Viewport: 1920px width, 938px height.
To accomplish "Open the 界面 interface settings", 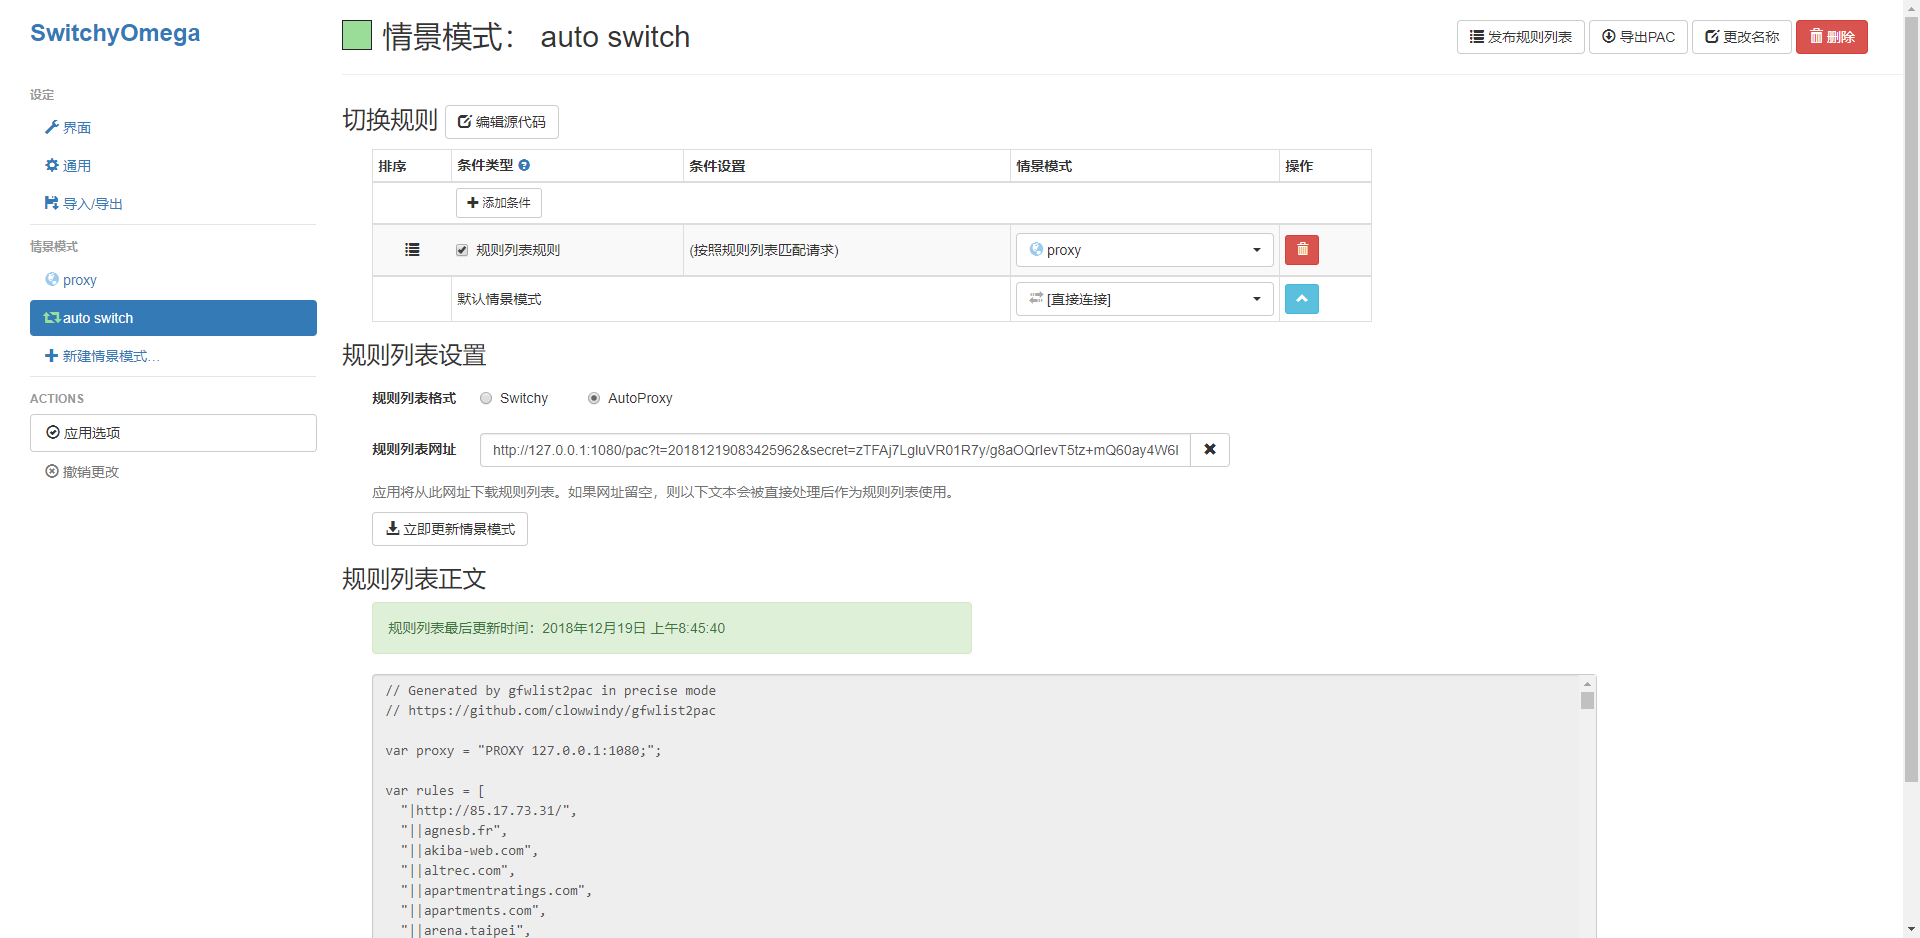I will pyautogui.click(x=68, y=128).
